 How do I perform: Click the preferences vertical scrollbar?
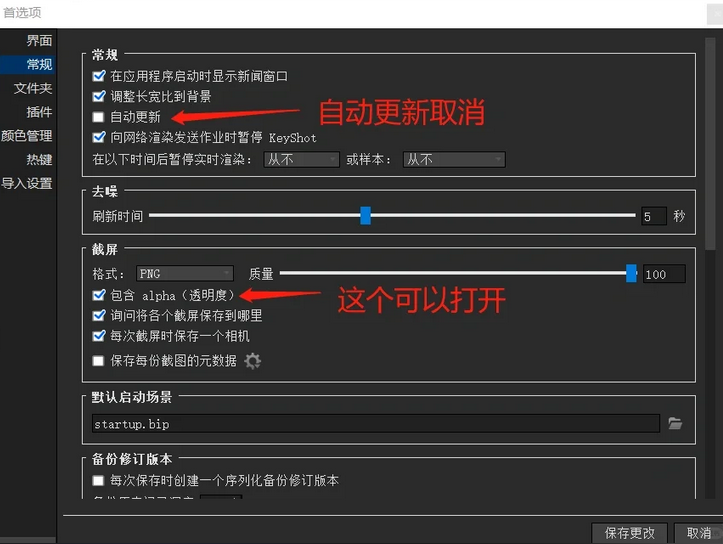pos(710,143)
